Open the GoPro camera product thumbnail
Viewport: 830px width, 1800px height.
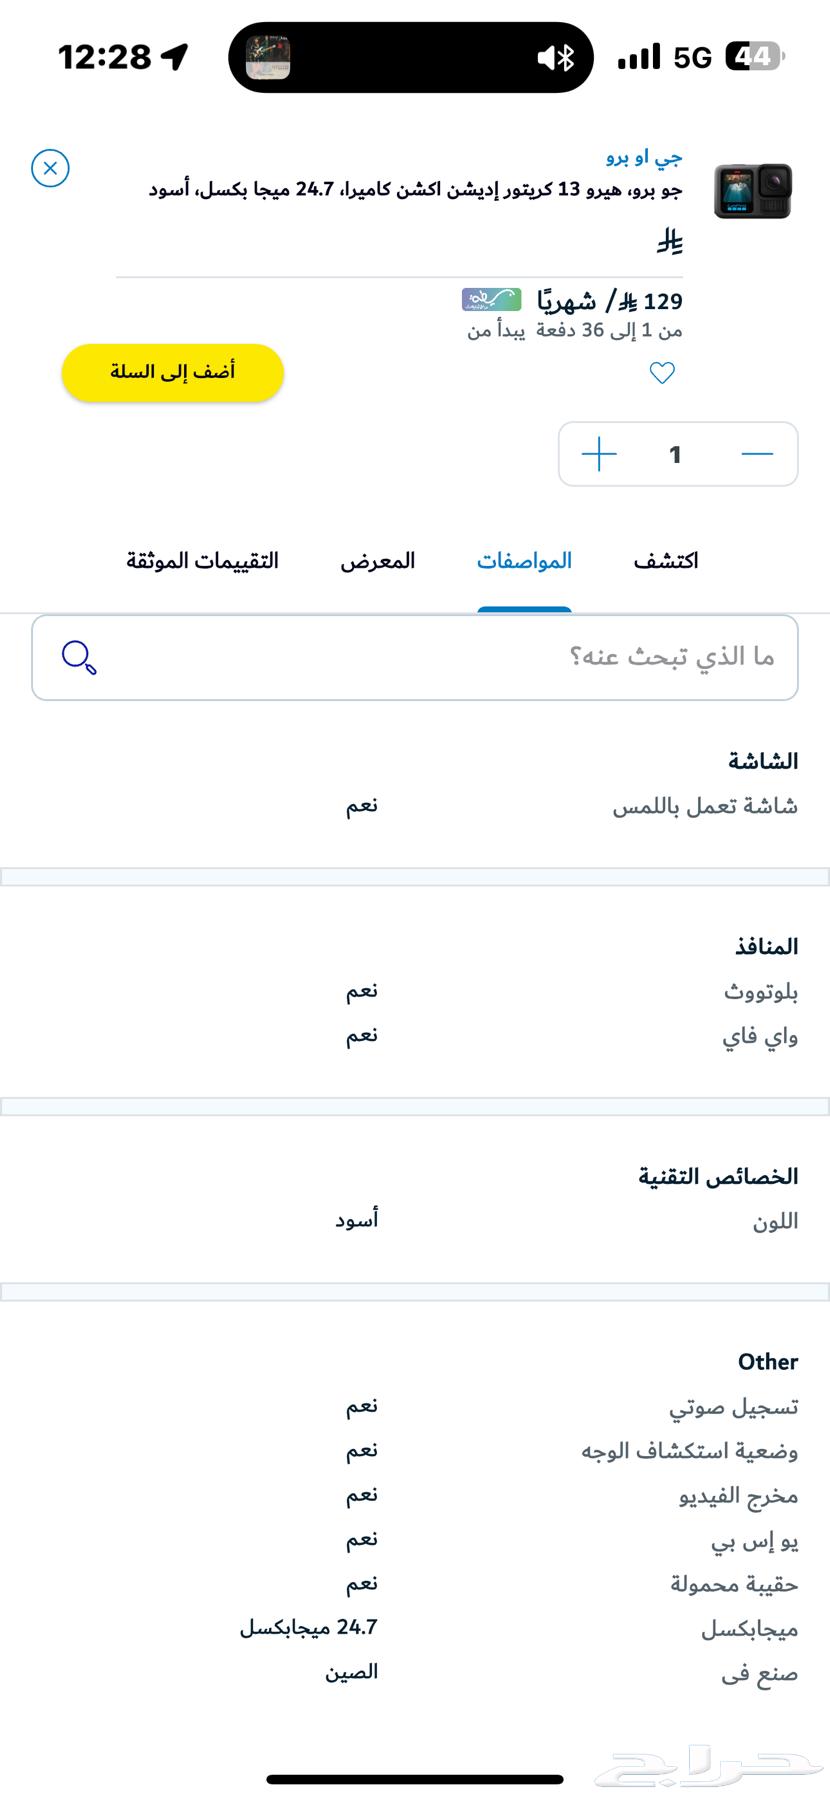(x=752, y=191)
